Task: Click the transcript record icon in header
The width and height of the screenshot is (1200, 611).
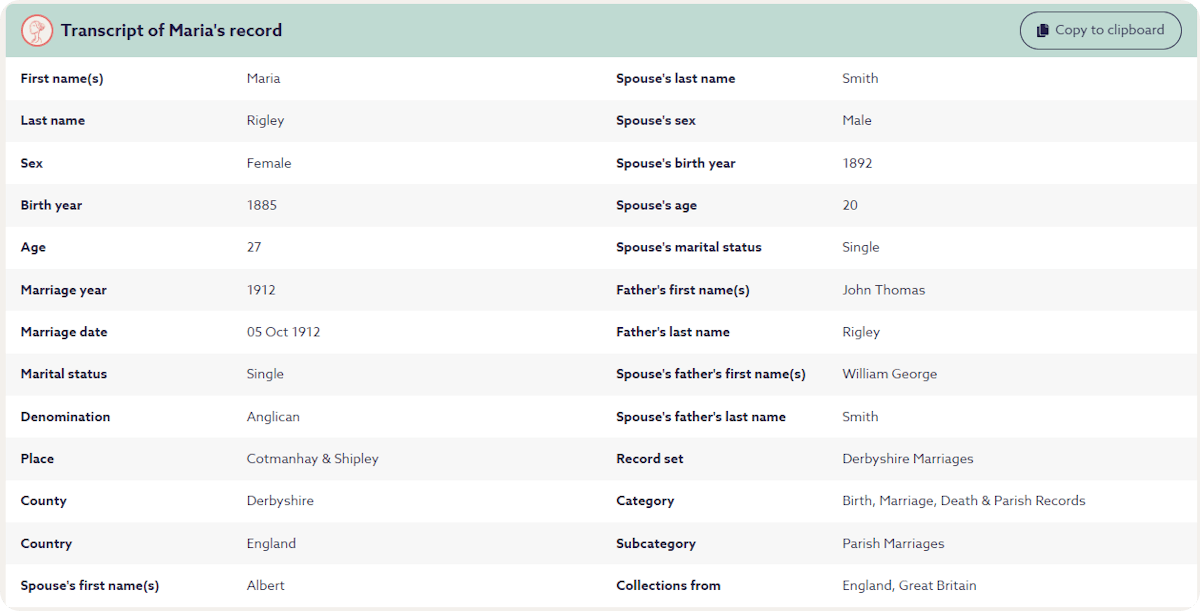Action: tap(37, 31)
